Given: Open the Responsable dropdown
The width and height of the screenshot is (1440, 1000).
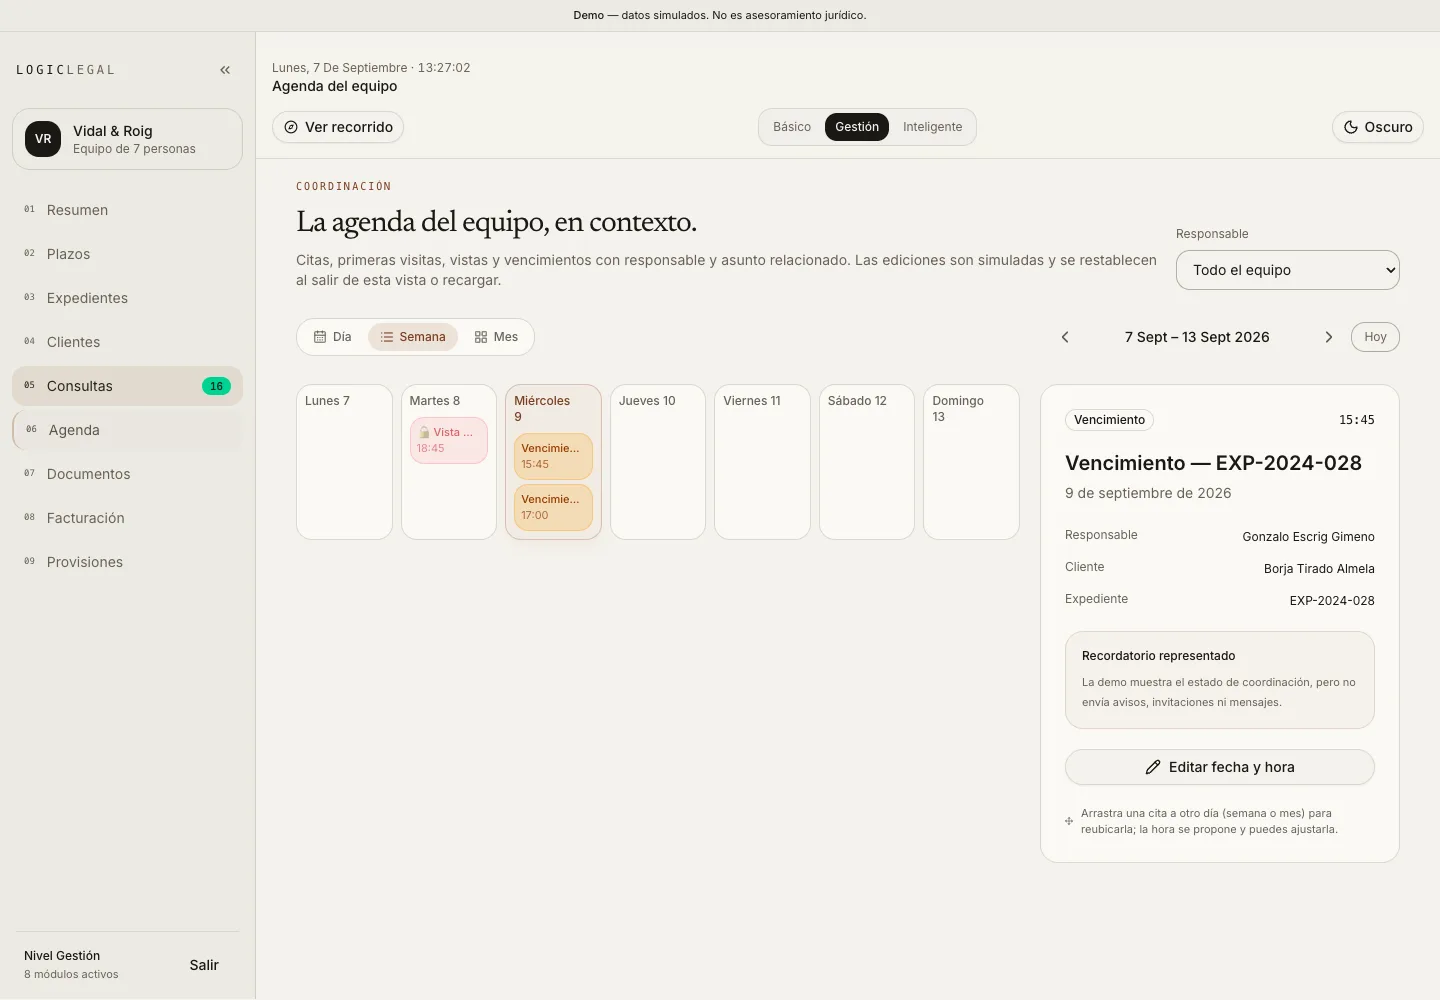Looking at the screenshot, I should click(1288, 270).
